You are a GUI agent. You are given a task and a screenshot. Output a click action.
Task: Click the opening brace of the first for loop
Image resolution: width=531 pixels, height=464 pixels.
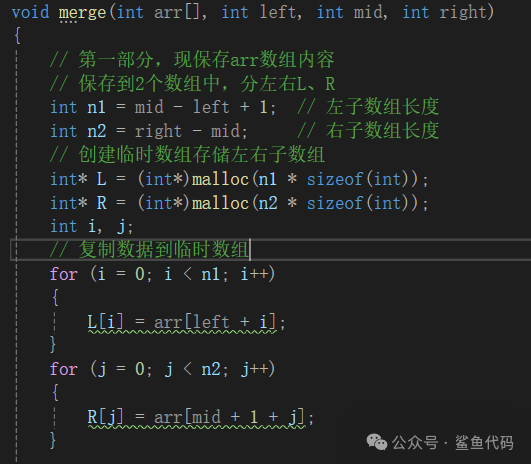56,298
